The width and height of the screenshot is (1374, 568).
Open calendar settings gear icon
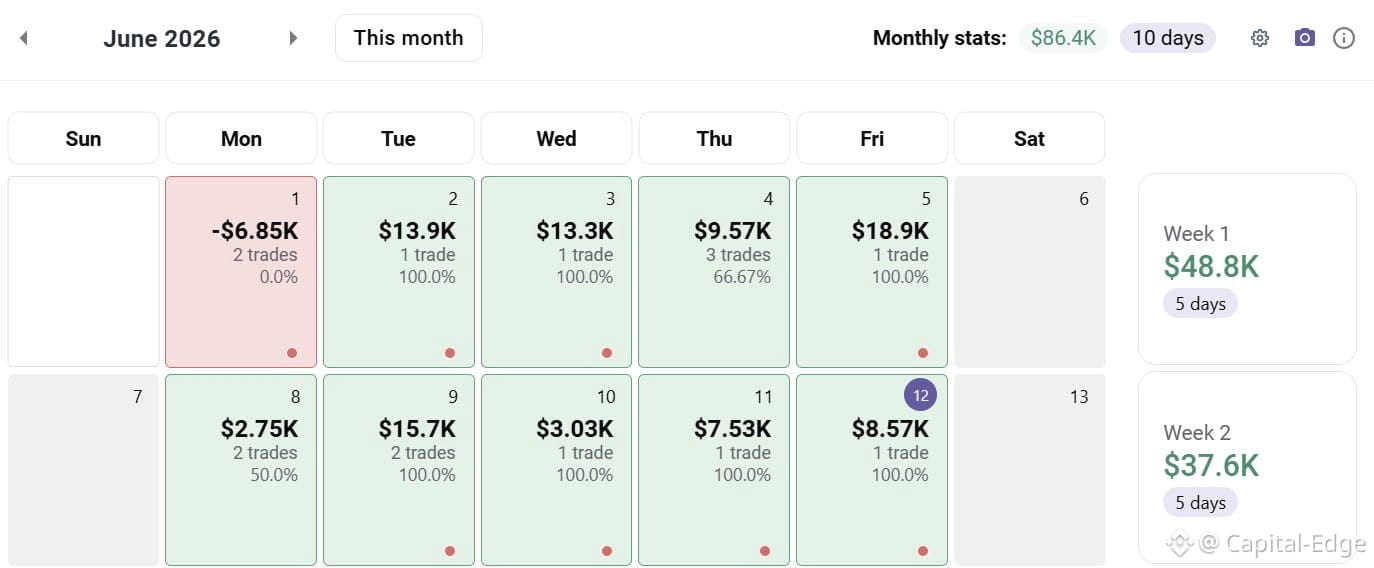1260,38
